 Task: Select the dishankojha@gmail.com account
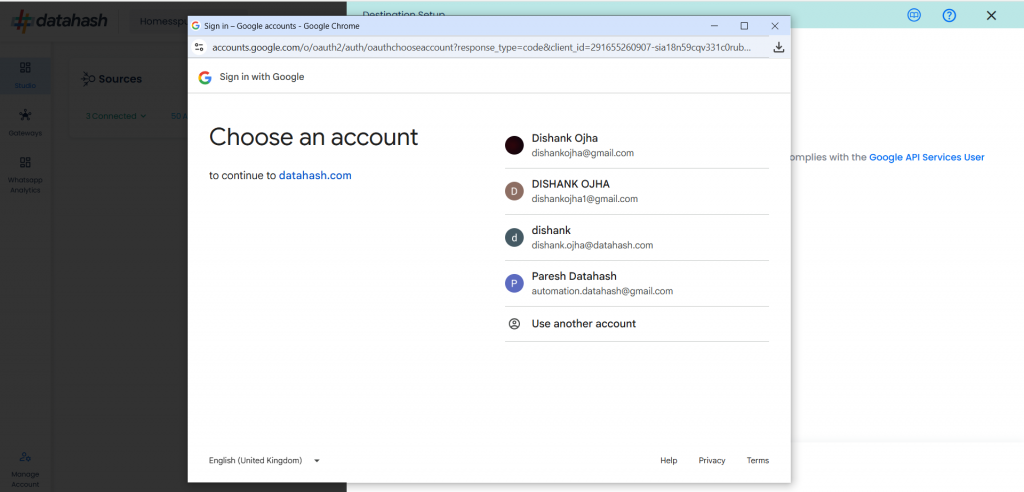click(637, 145)
